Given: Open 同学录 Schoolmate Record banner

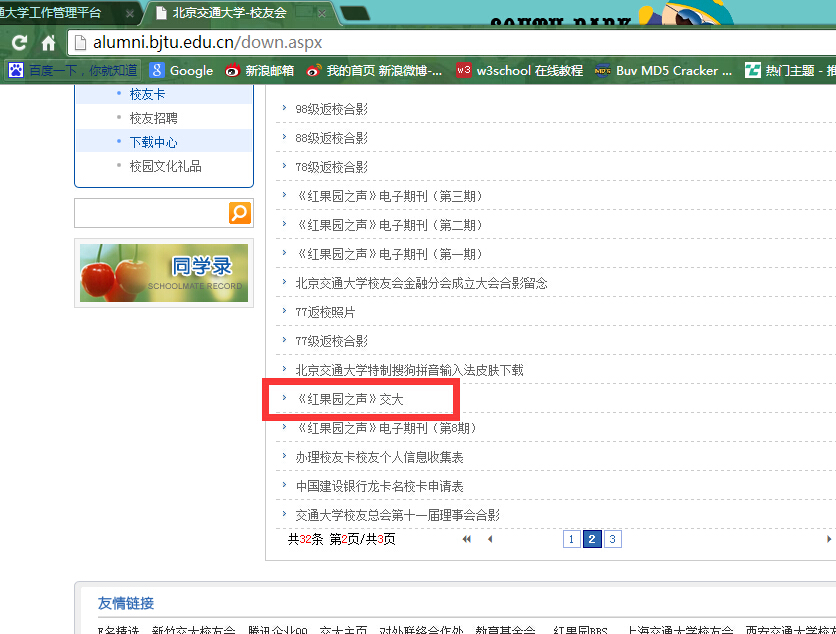Looking at the screenshot, I should click(x=164, y=273).
